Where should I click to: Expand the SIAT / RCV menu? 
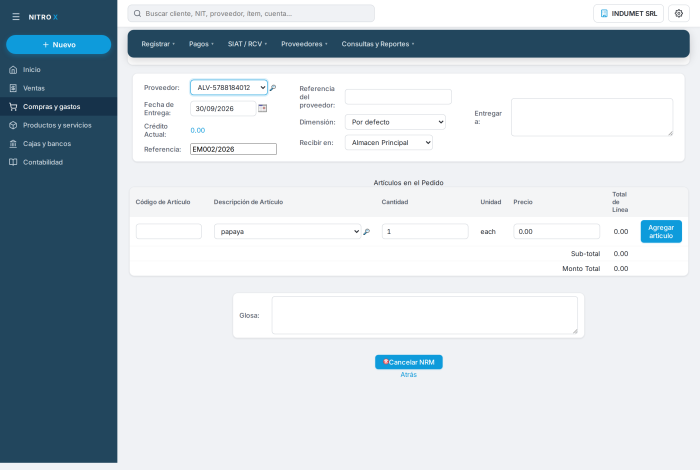point(247,44)
